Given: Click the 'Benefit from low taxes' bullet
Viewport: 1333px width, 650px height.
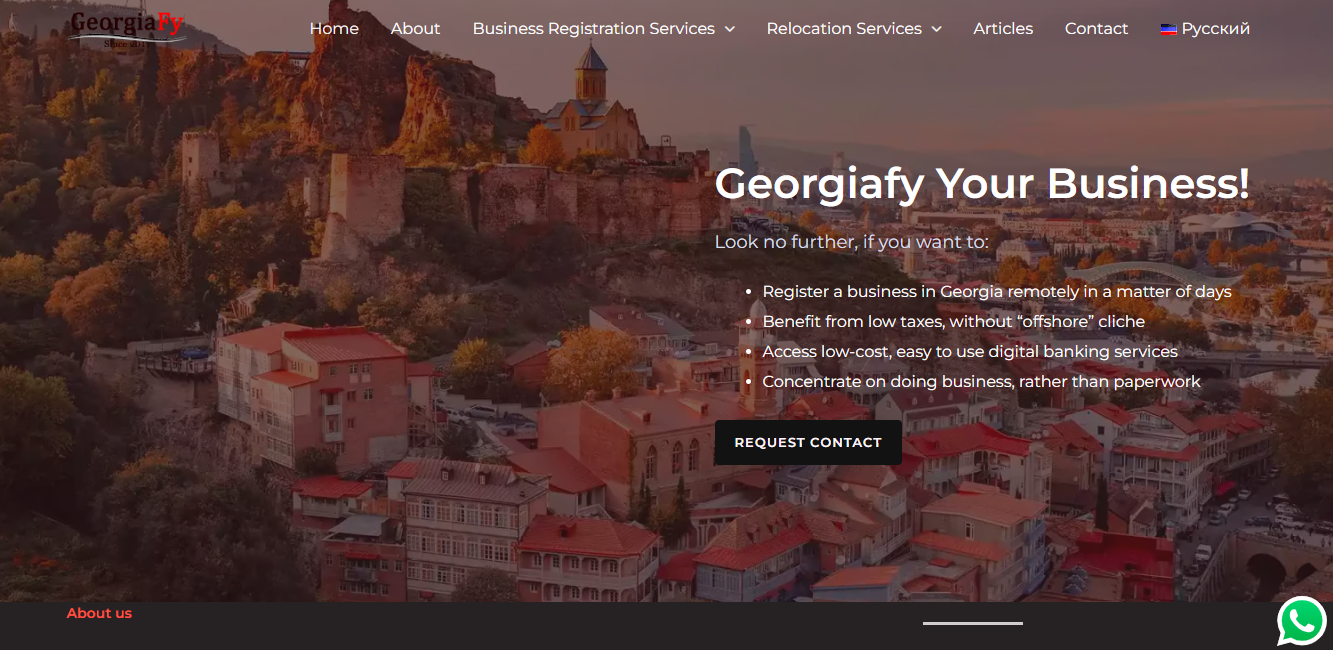Looking at the screenshot, I should click(x=953, y=322).
